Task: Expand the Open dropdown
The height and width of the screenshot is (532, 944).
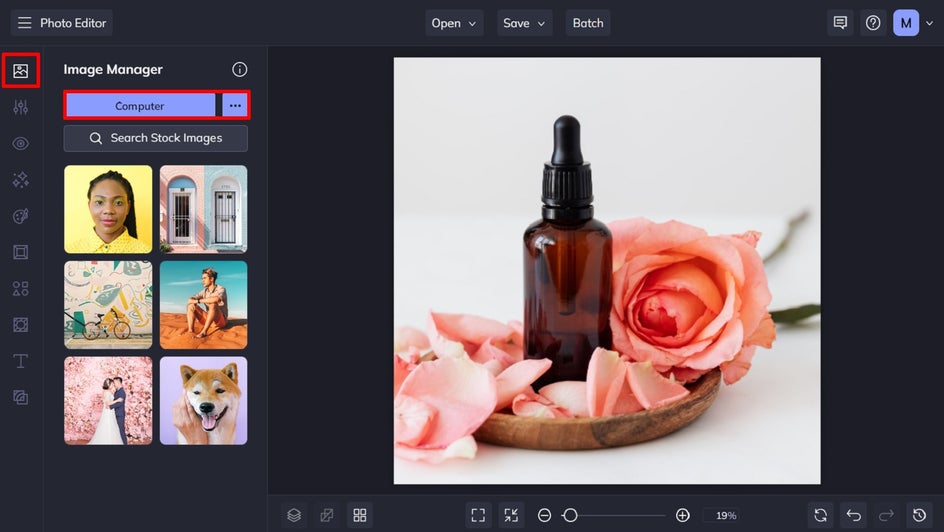Action: click(x=455, y=23)
